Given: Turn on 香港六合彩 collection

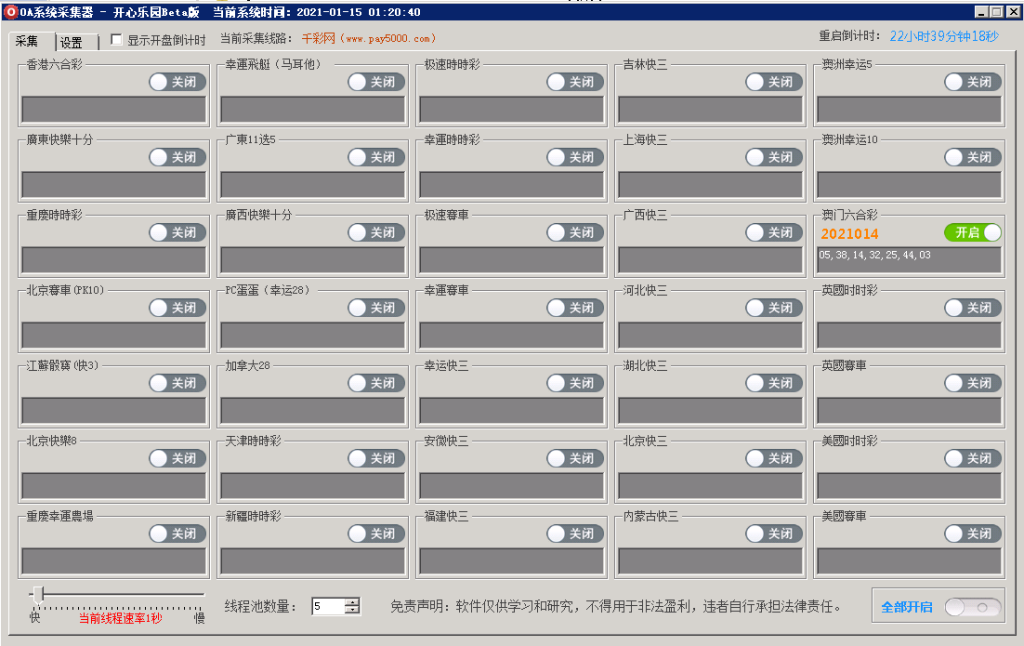Looking at the screenshot, I should pyautogui.click(x=177, y=82).
